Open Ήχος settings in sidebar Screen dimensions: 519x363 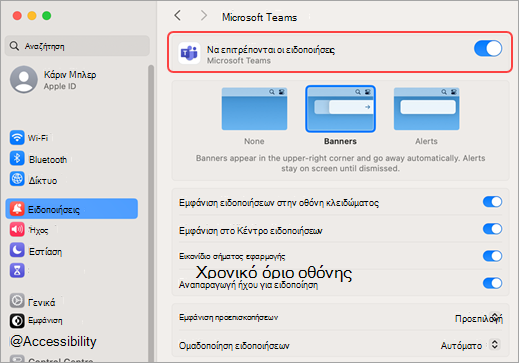pyautogui.click(x=72, y=230)
